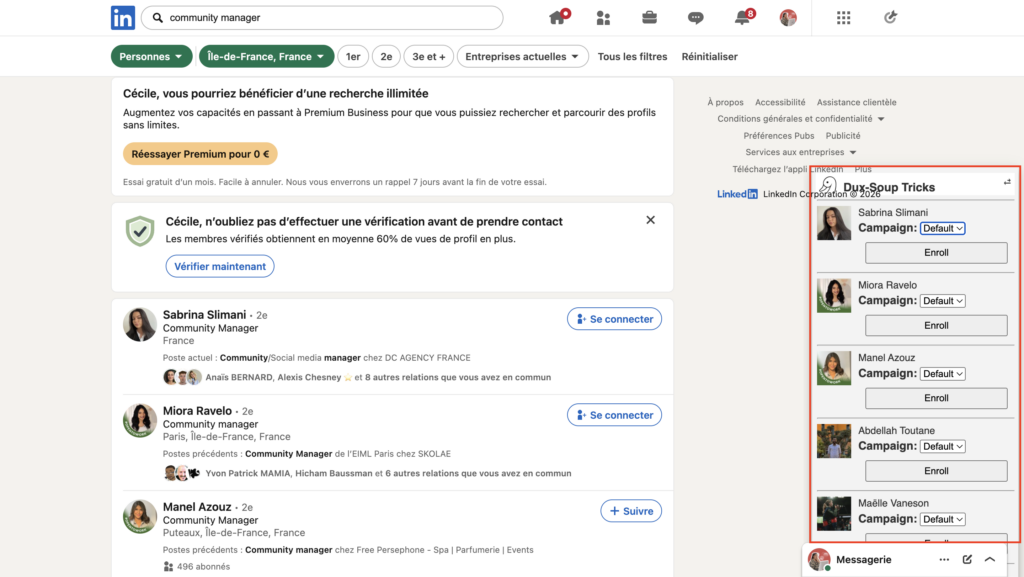Open Tous les filtres
This screenshot has height=577, width=1024.
pyautogui.click(x=632, y=56)
